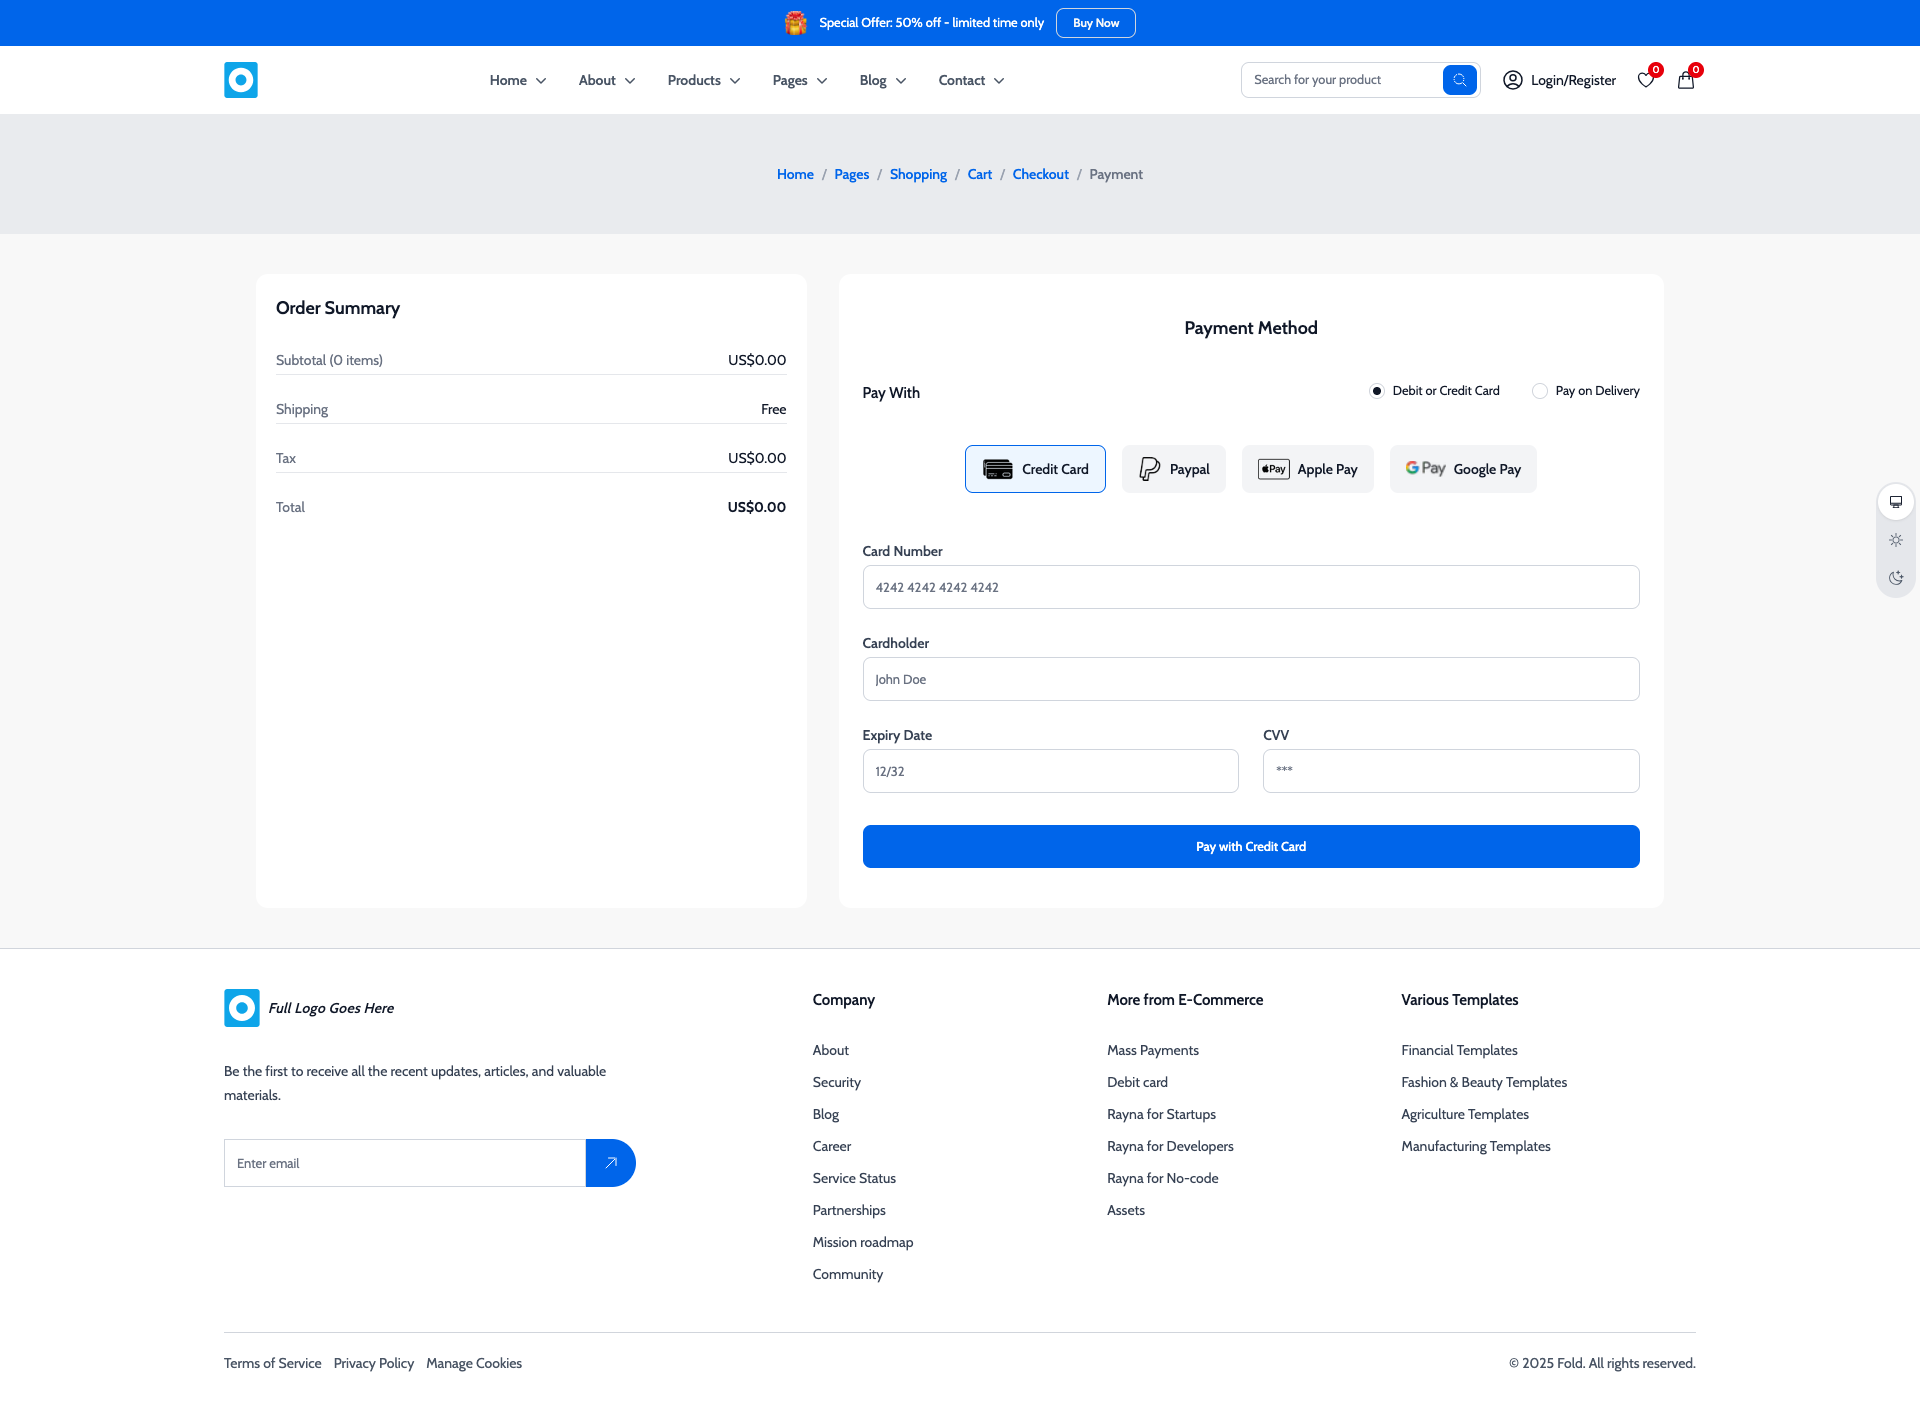
Task: Click Pay with Credit Card button
Action: click(x=1250, y=846)
